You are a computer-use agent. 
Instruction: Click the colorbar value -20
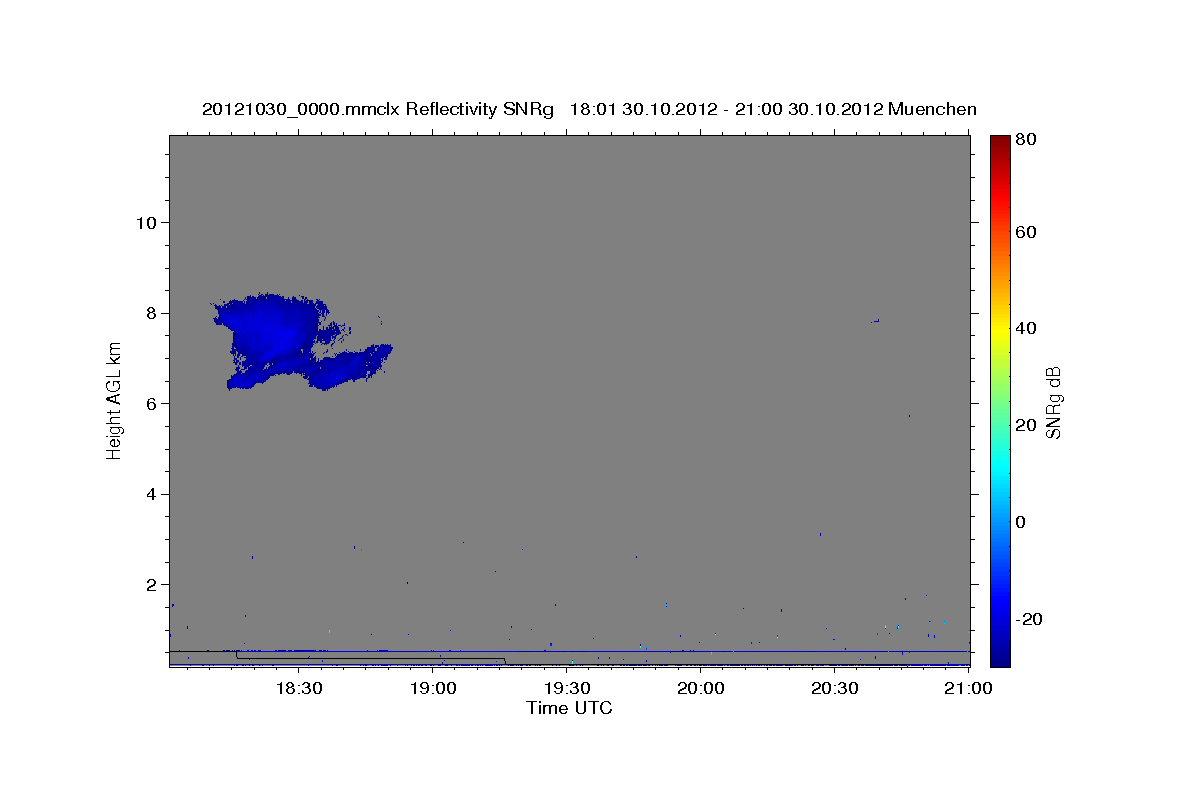point(1030,619)
